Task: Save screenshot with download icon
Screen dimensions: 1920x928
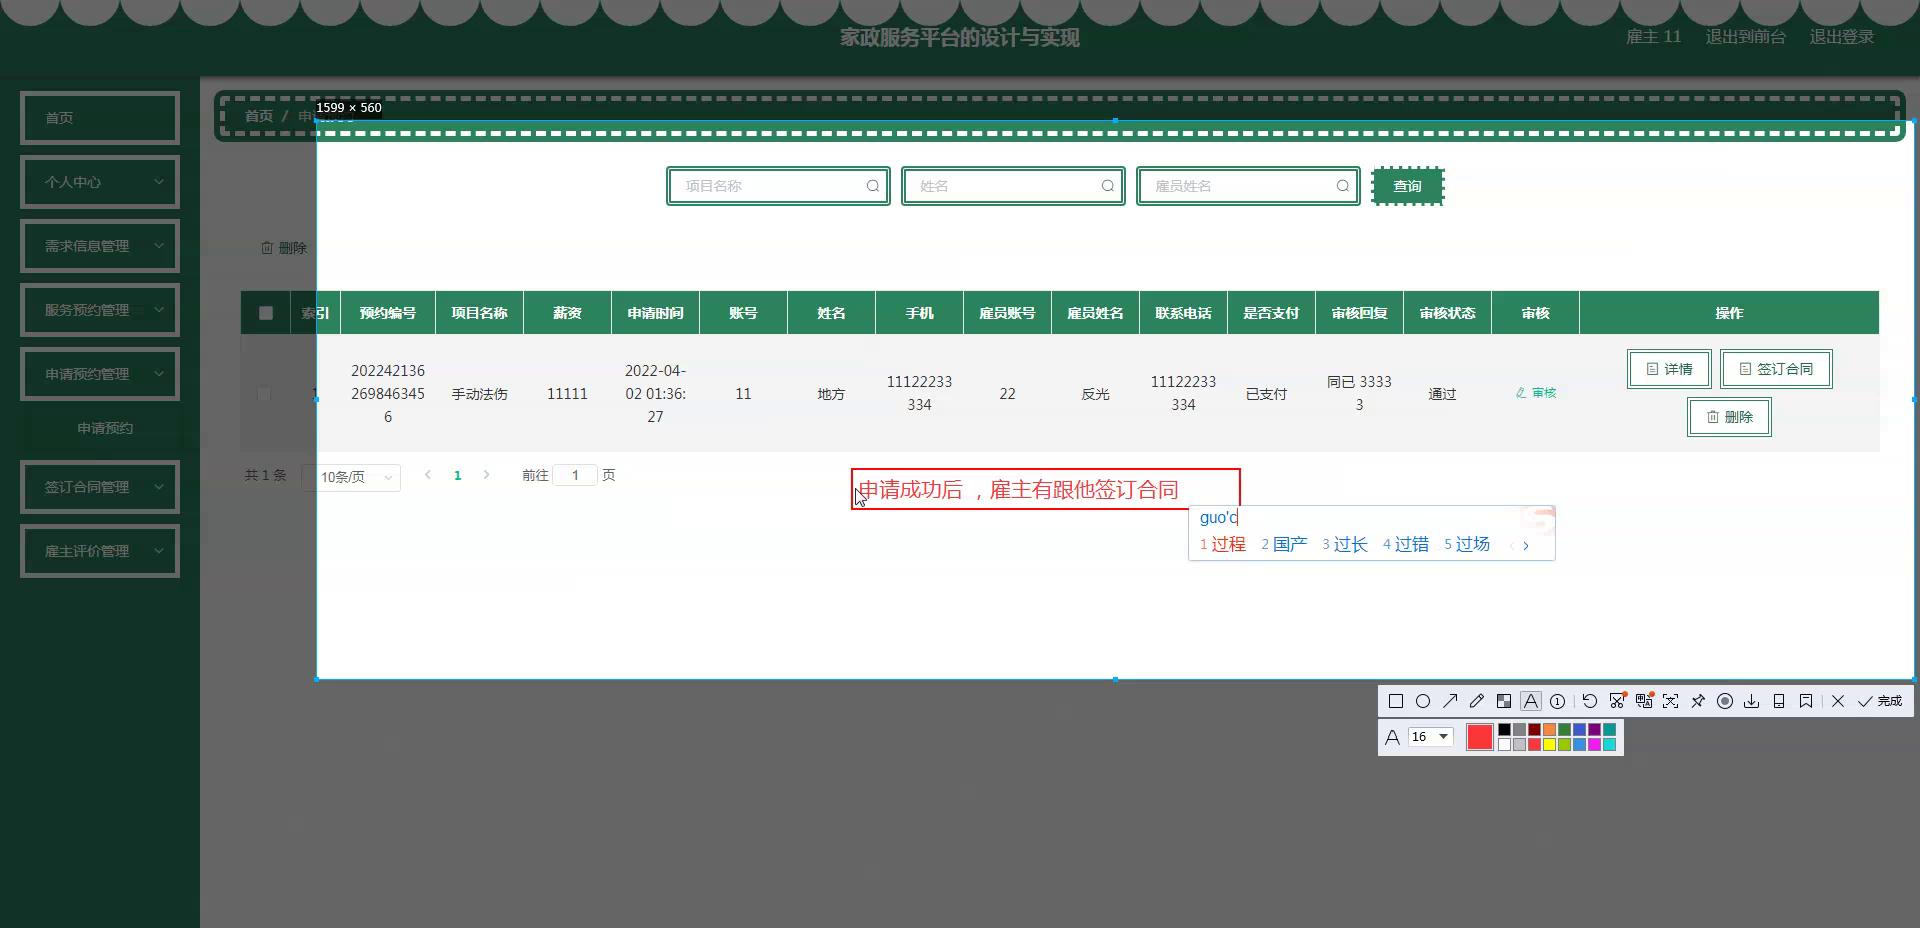Action: point(1752,701)
